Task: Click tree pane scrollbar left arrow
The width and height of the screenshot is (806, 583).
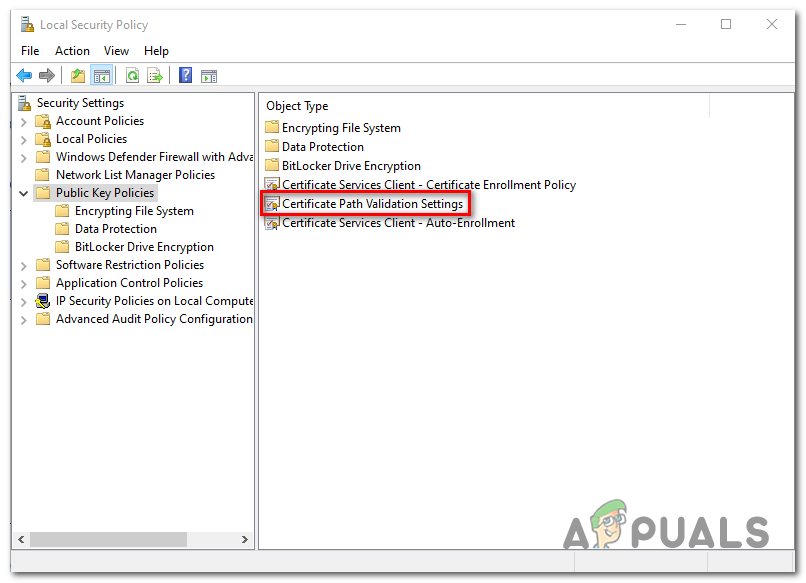Action: pos(21,539)
